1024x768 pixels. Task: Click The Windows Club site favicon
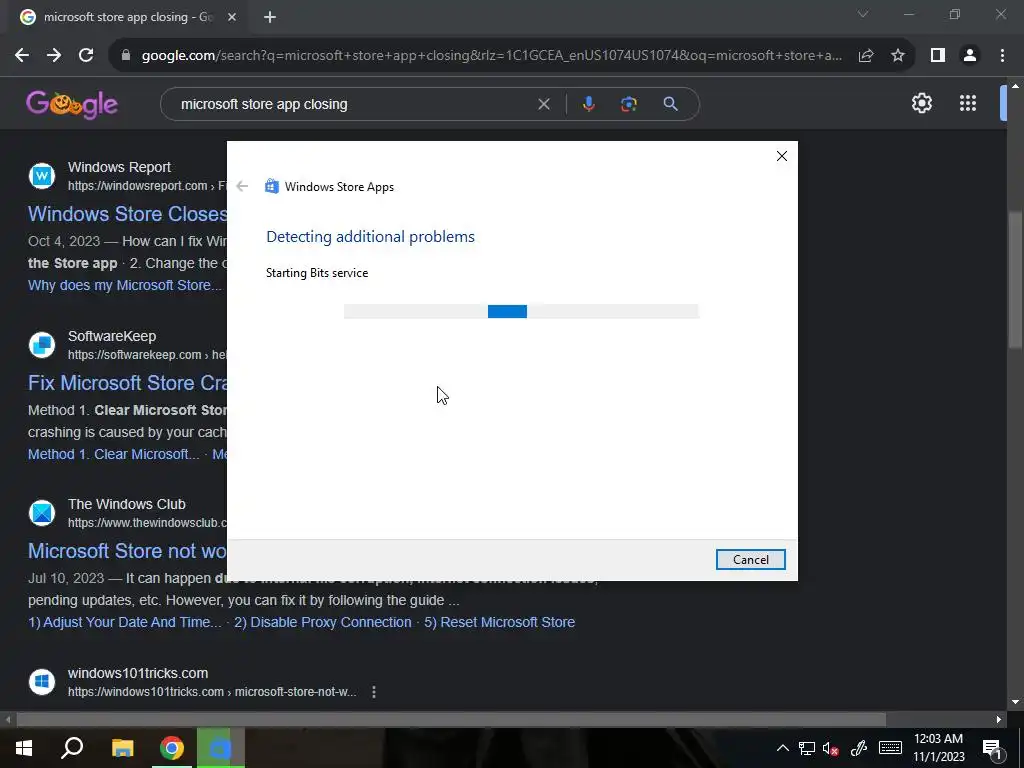click(42, 513)
